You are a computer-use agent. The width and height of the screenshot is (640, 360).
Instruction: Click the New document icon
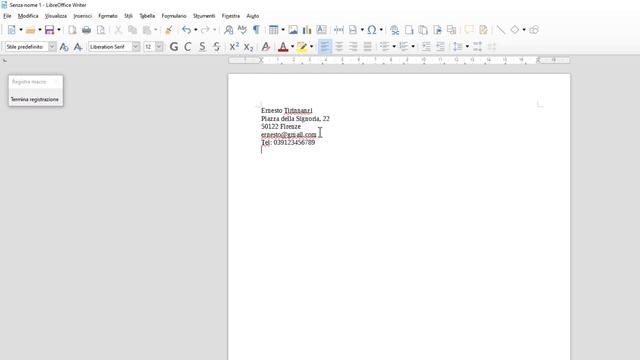pyautogui.click(x=11, y=30)
